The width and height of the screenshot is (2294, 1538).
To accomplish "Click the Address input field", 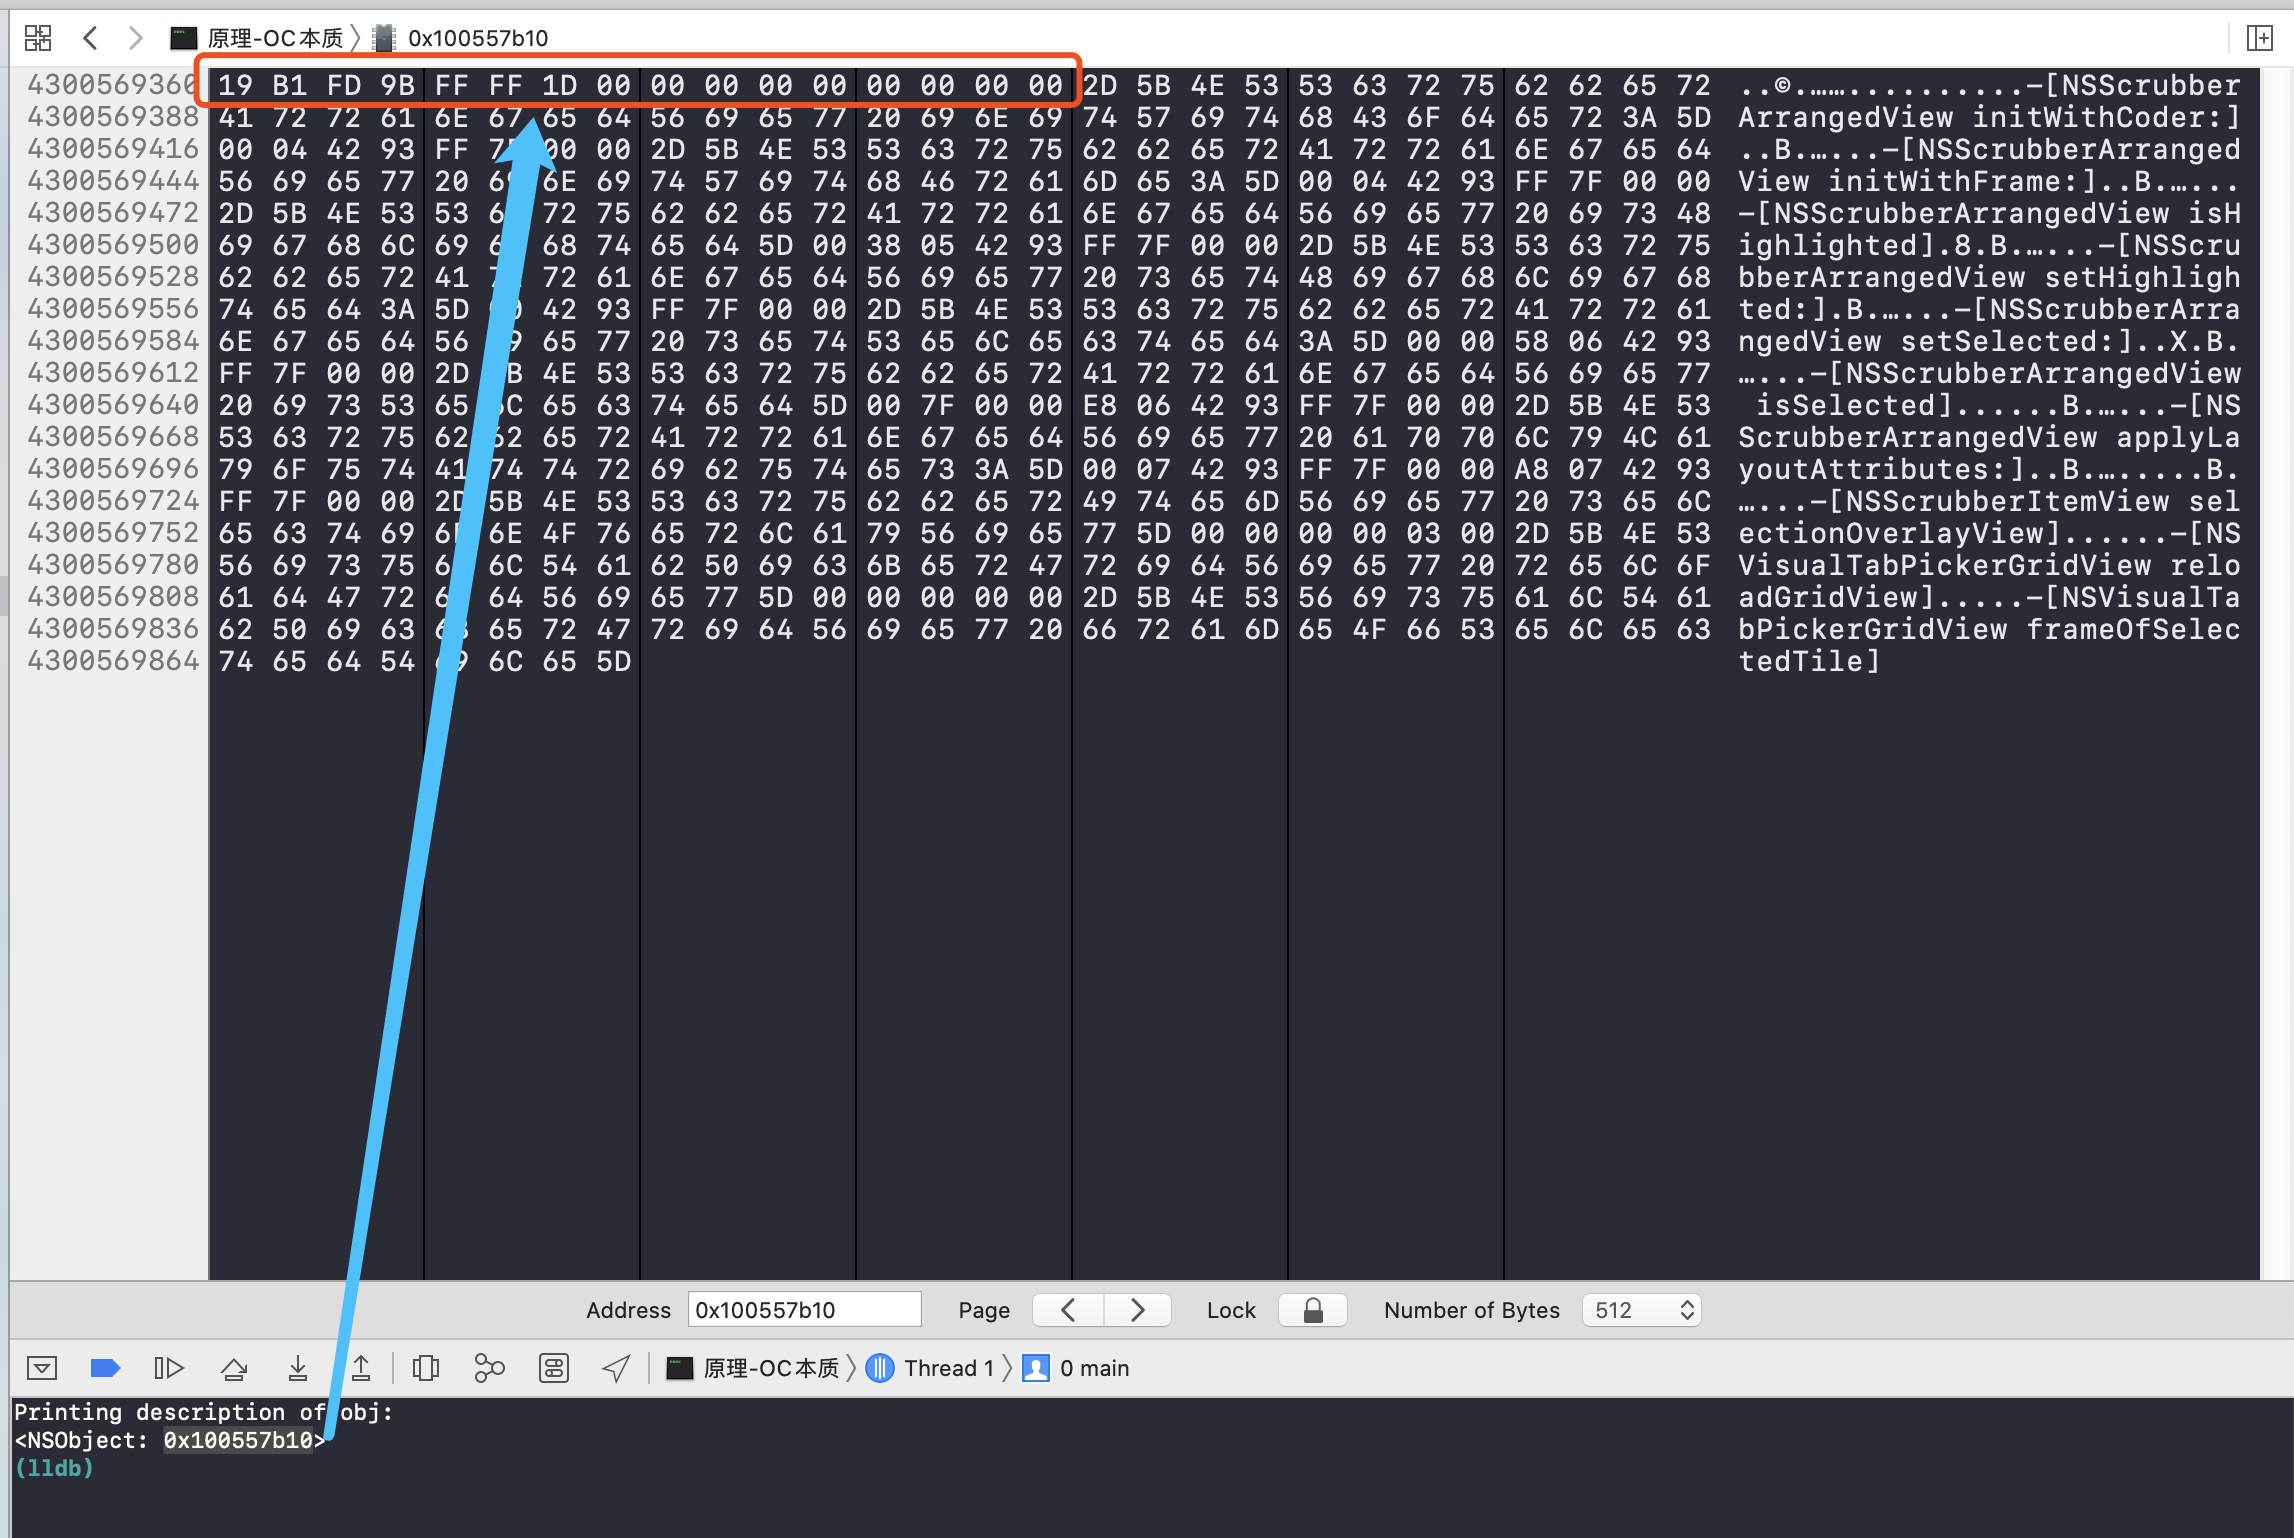I will pyautogui.click(x=803, y=1310).
